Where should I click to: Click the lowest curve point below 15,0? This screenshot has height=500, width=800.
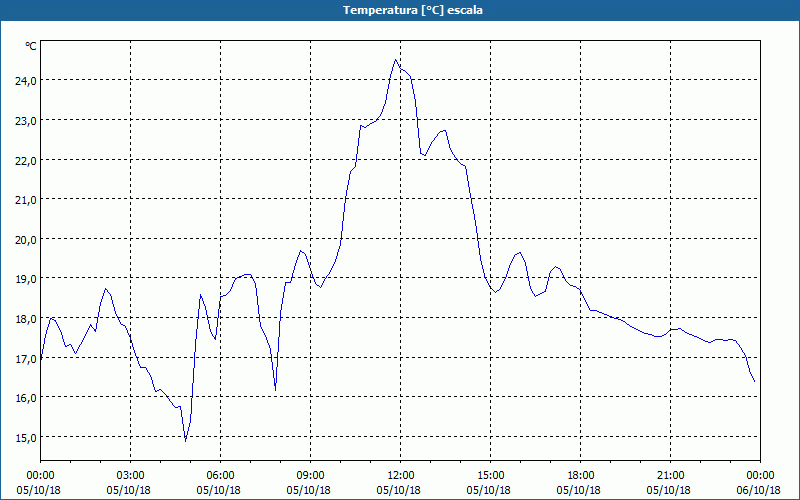[x=186, y=441]
